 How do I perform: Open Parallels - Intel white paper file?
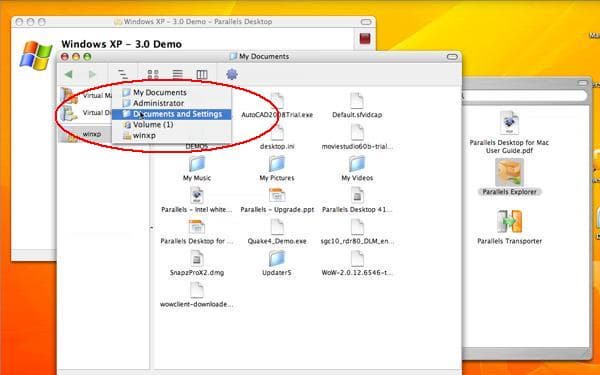pos(197,196)
